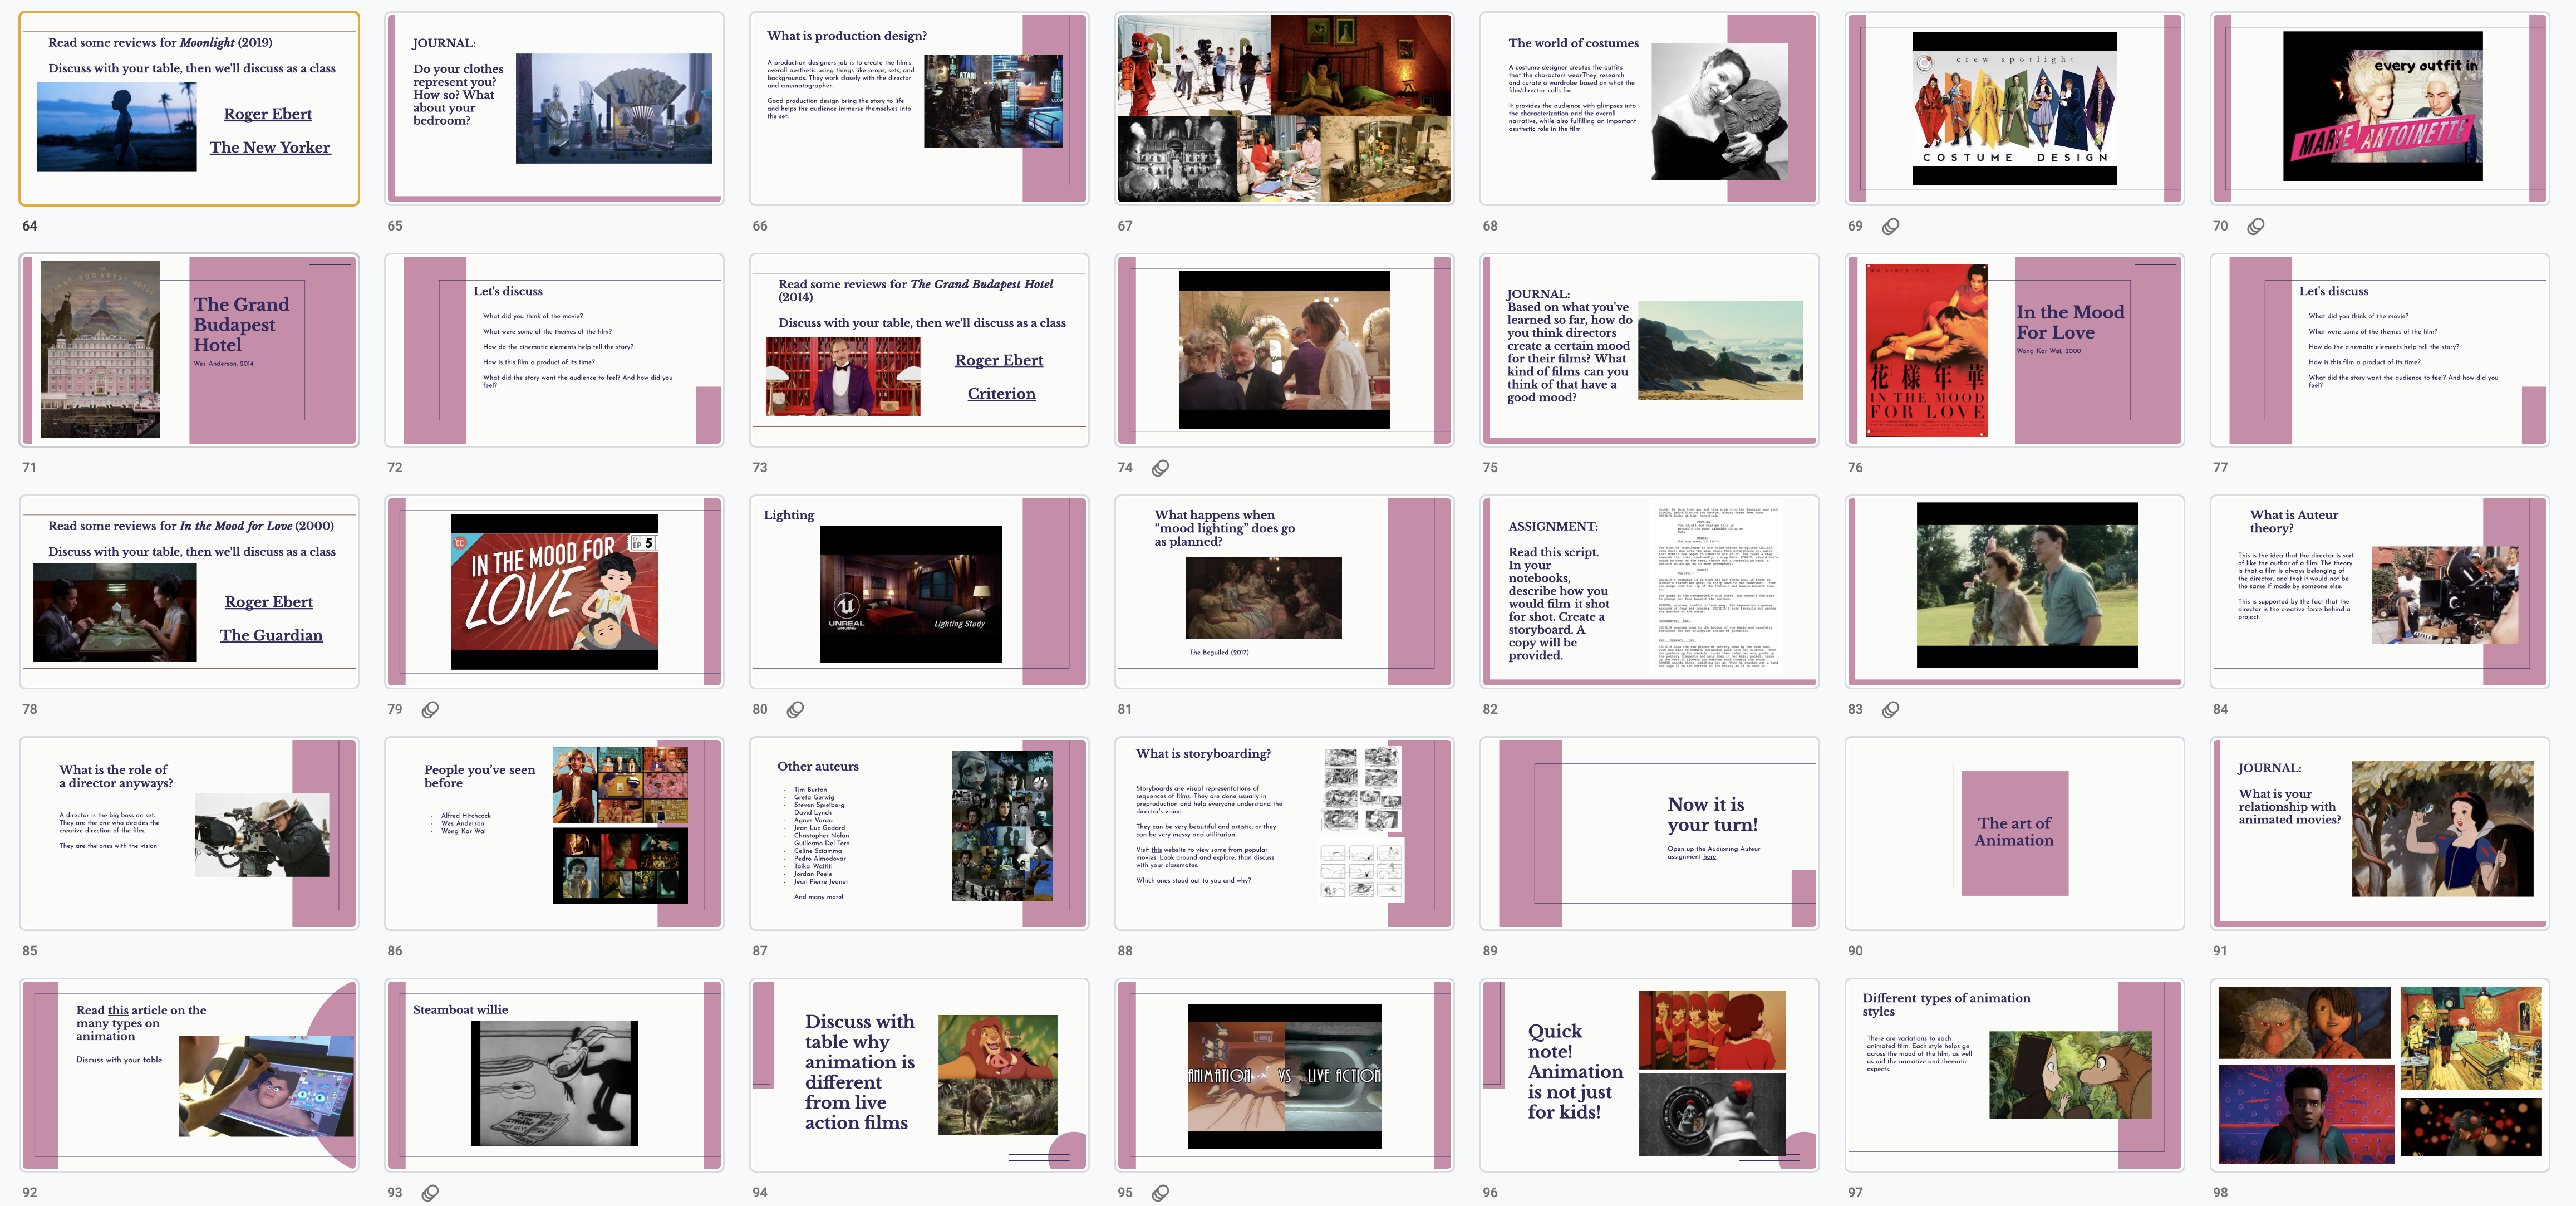The image size is (2576, 1206).
Task: Select The Grand Budapest Hotel title slide
Action: 189,350
